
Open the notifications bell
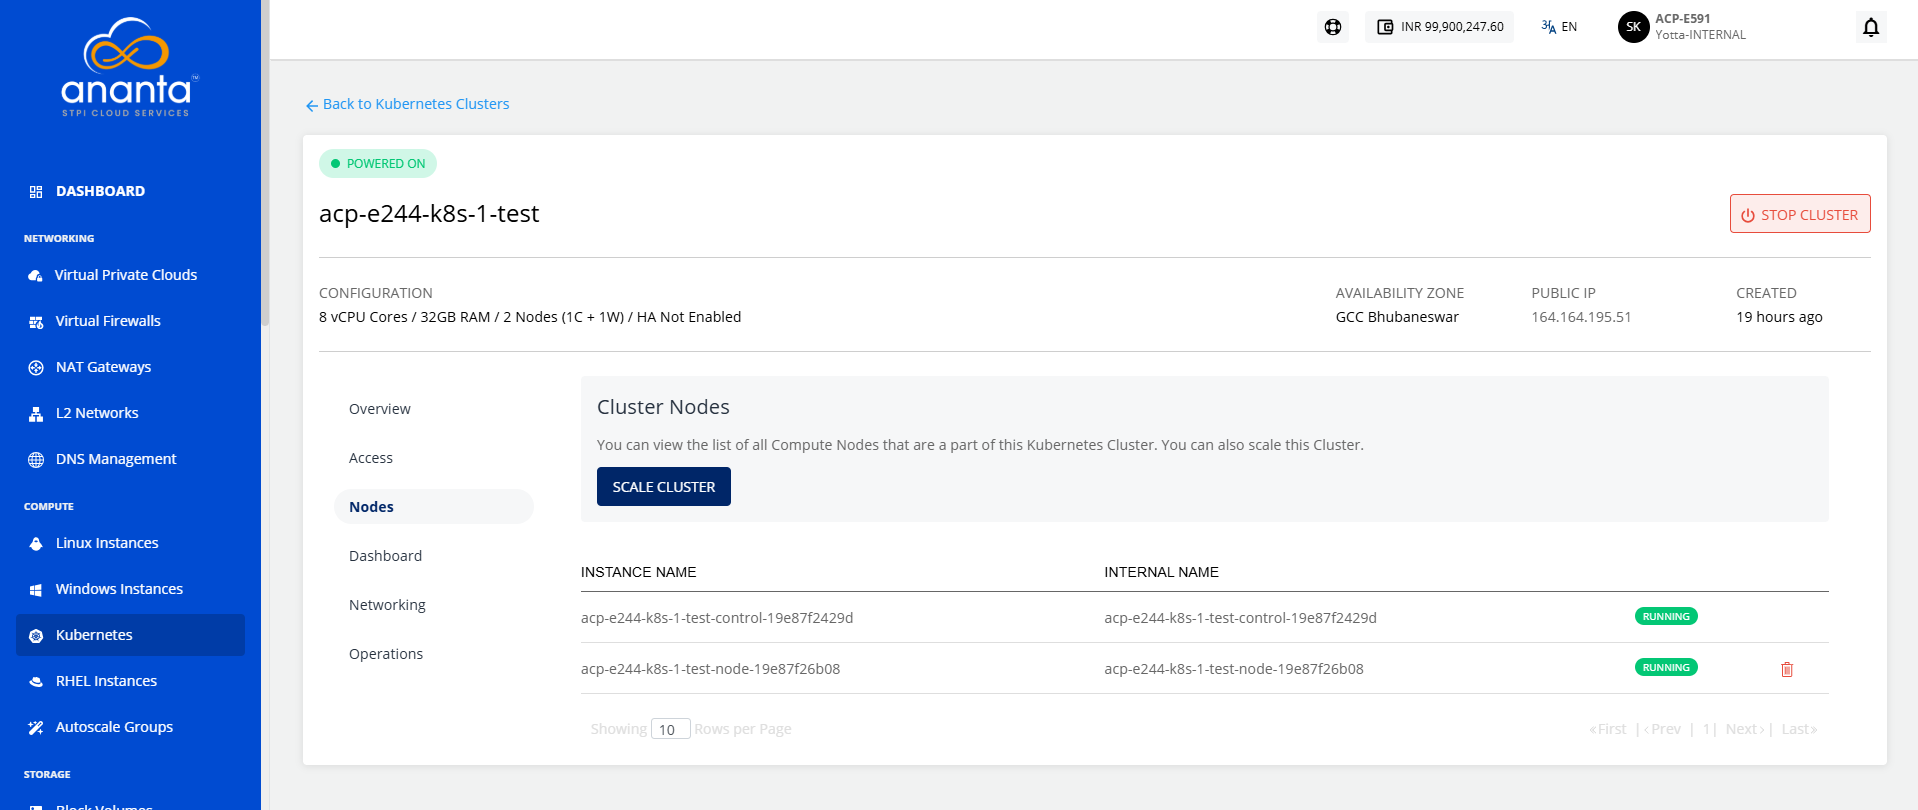1871,27
